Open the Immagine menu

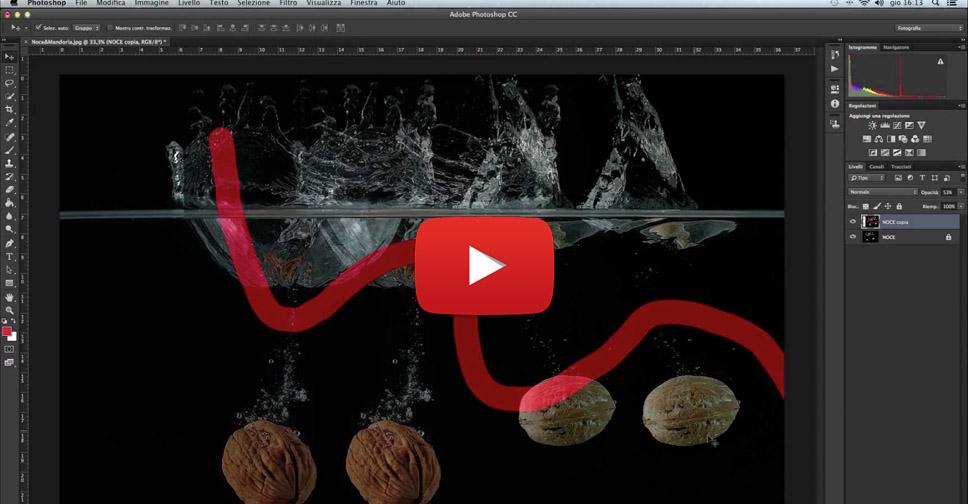pyautogui.click(x=151, y=3)
